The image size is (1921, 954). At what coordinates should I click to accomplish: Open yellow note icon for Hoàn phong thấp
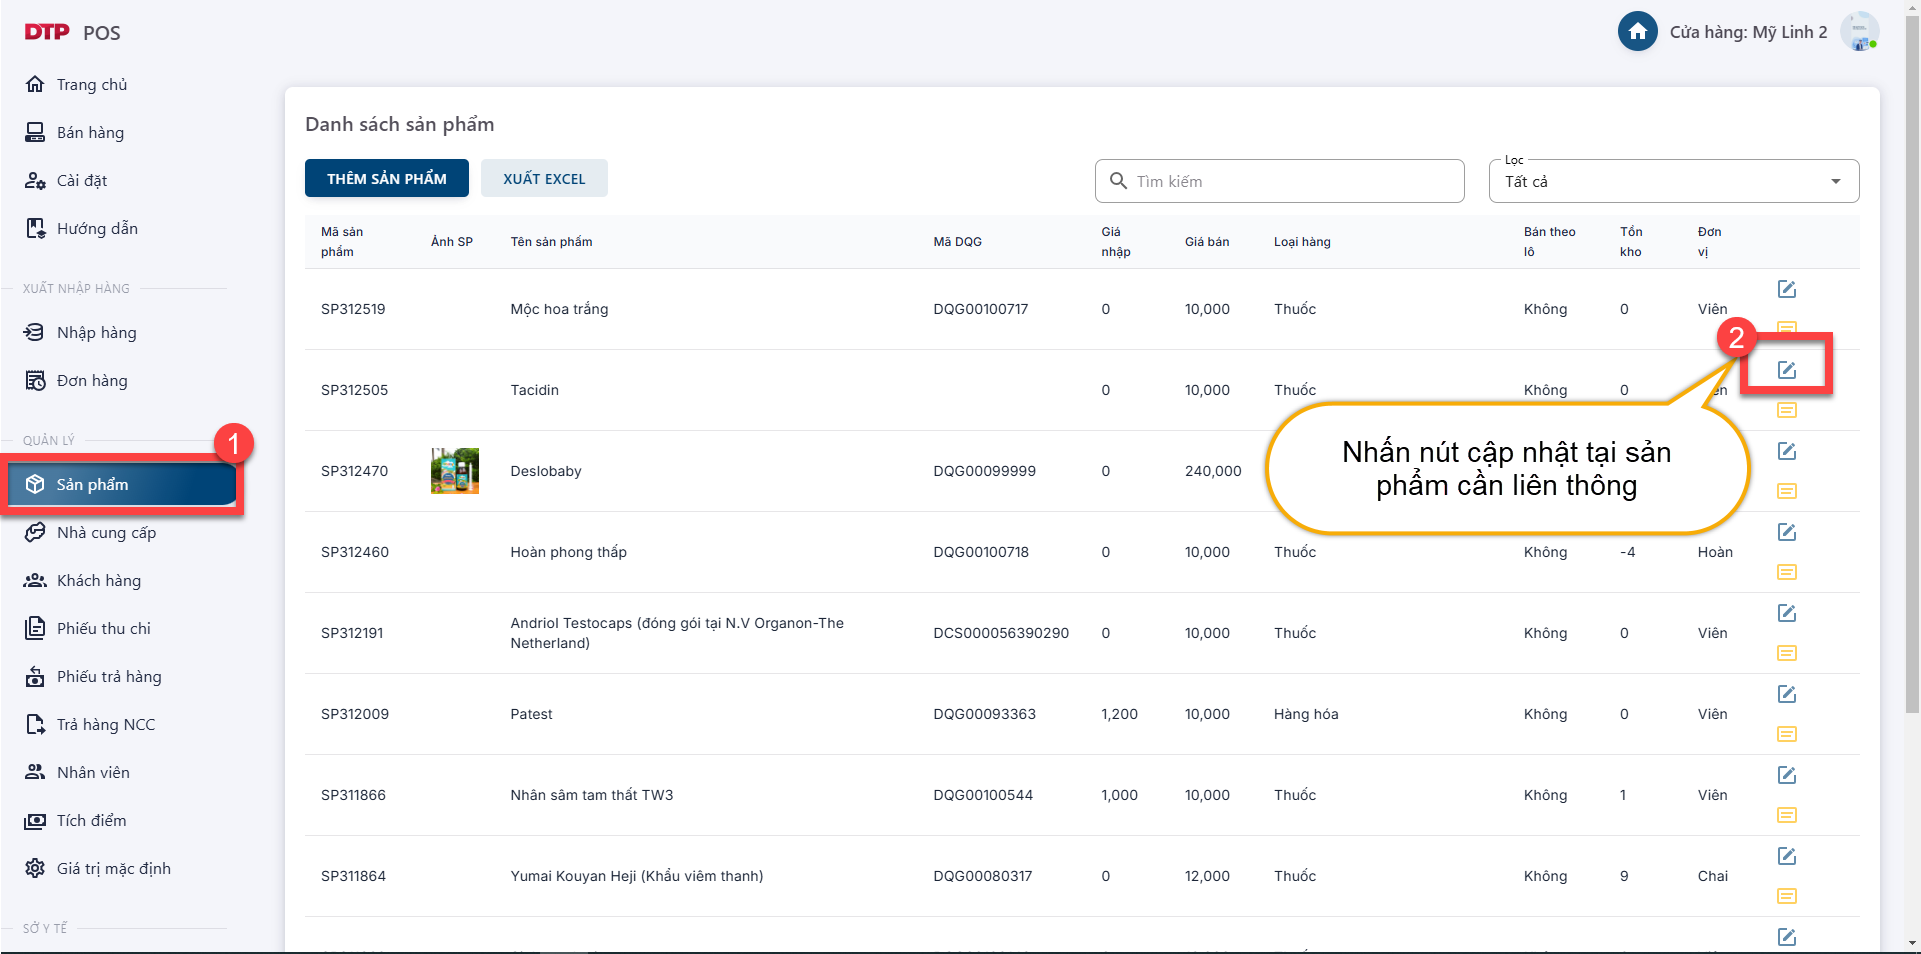coord(1786,572)
